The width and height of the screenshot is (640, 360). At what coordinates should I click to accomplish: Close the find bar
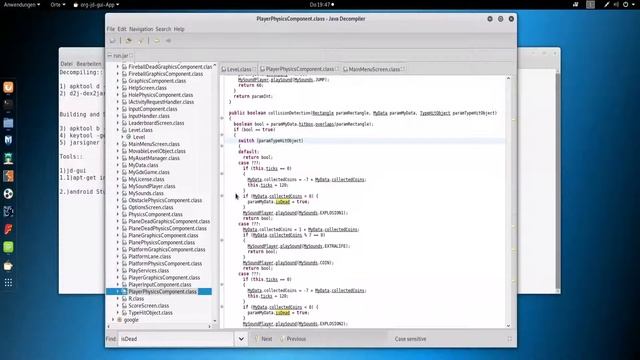point(509,339)
